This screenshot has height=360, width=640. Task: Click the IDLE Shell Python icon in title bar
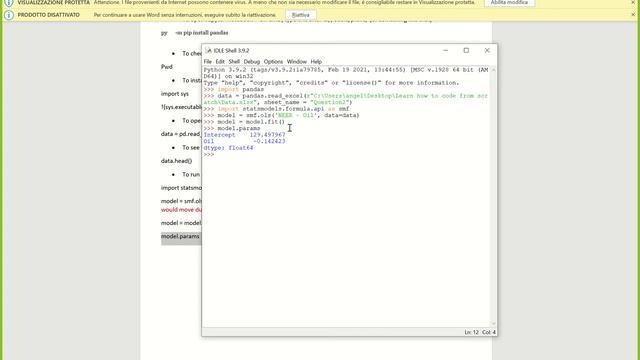coord(208,51)
